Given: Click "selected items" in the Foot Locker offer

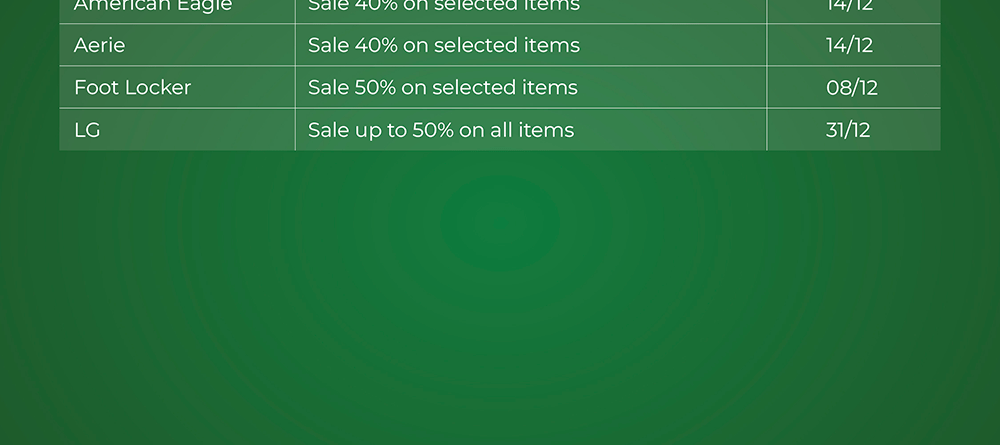Looking at the screenshot, I should coord(505,87).
